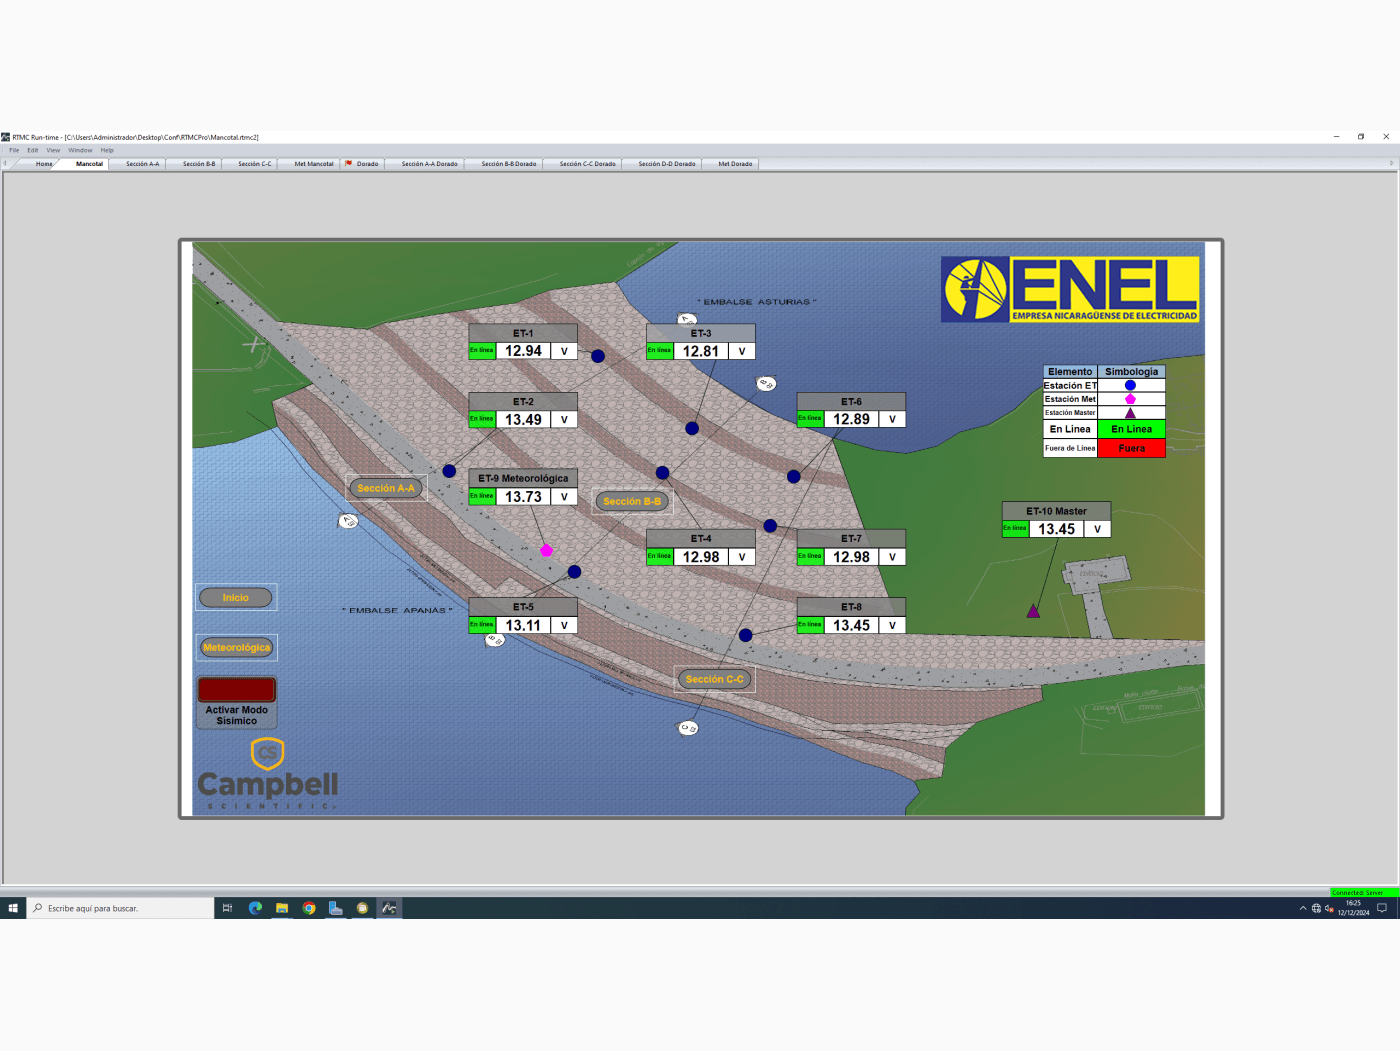
Task: Click the Campbell Scientific logo
Action: click(268, 774)
